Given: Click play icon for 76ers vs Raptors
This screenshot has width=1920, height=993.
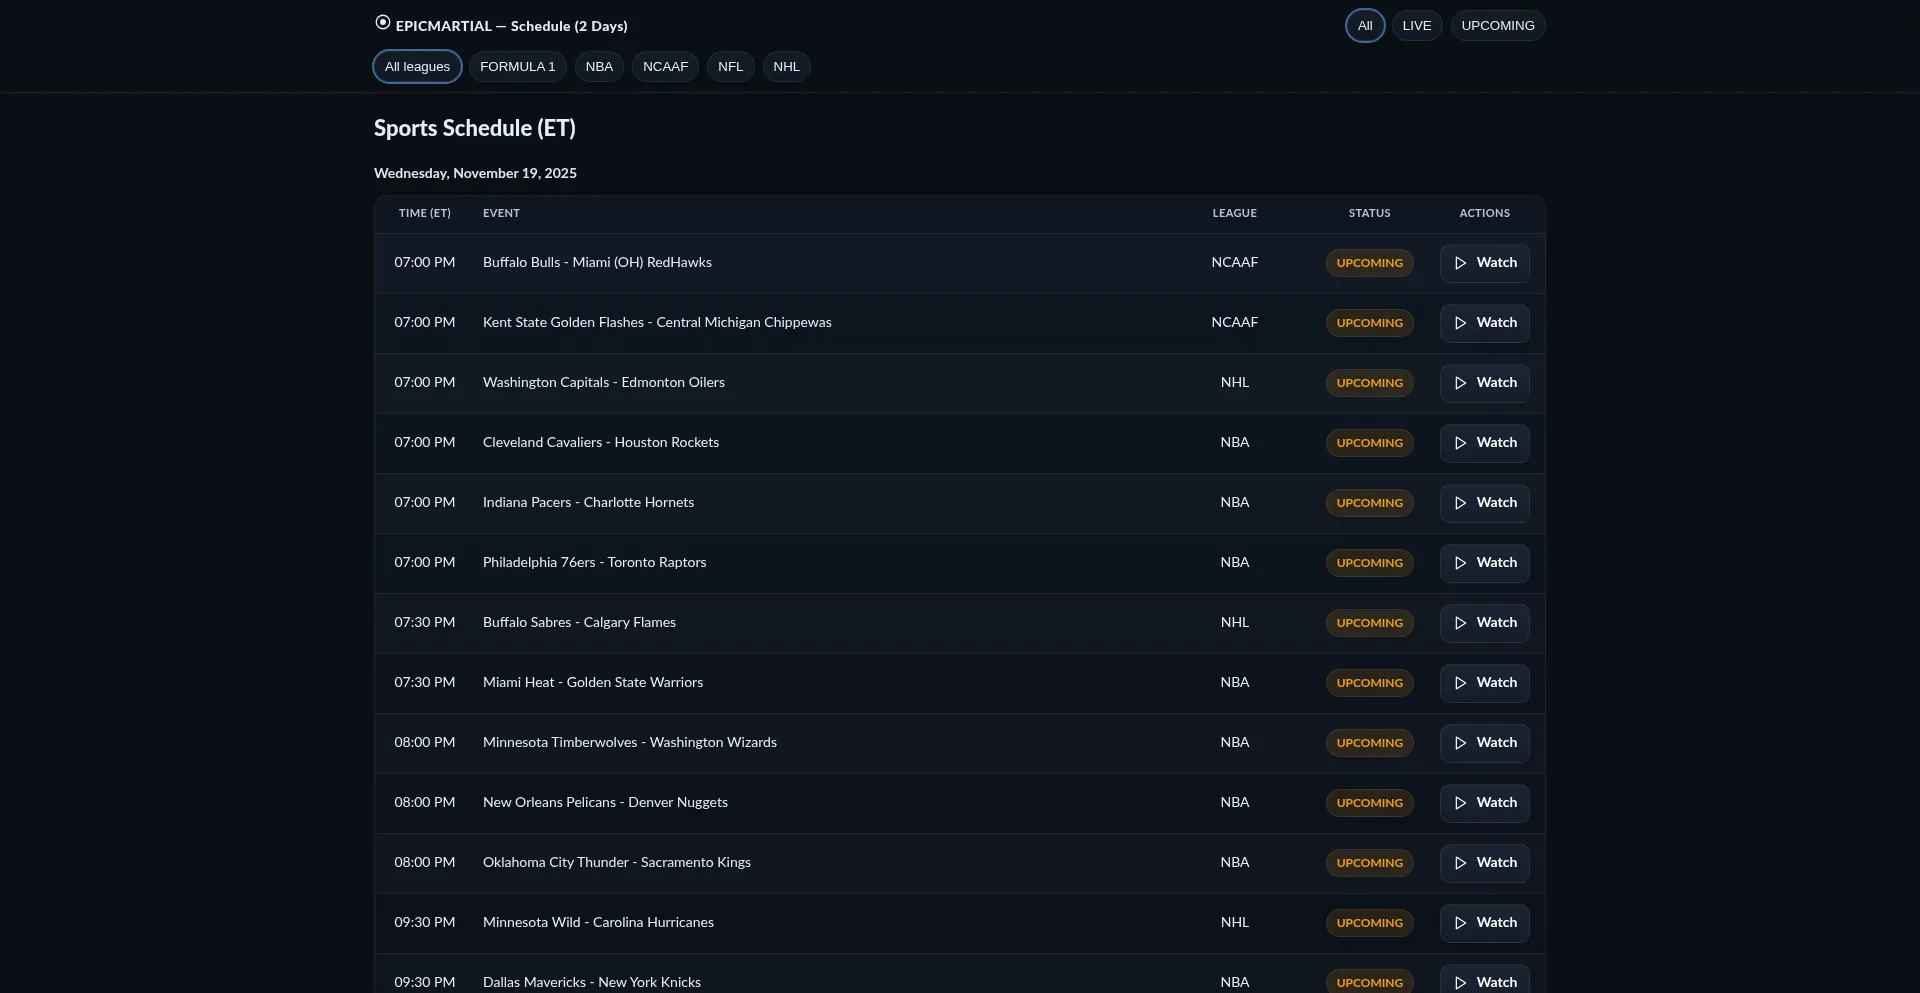Looking at the screenshot, I should click(1460, 563).
